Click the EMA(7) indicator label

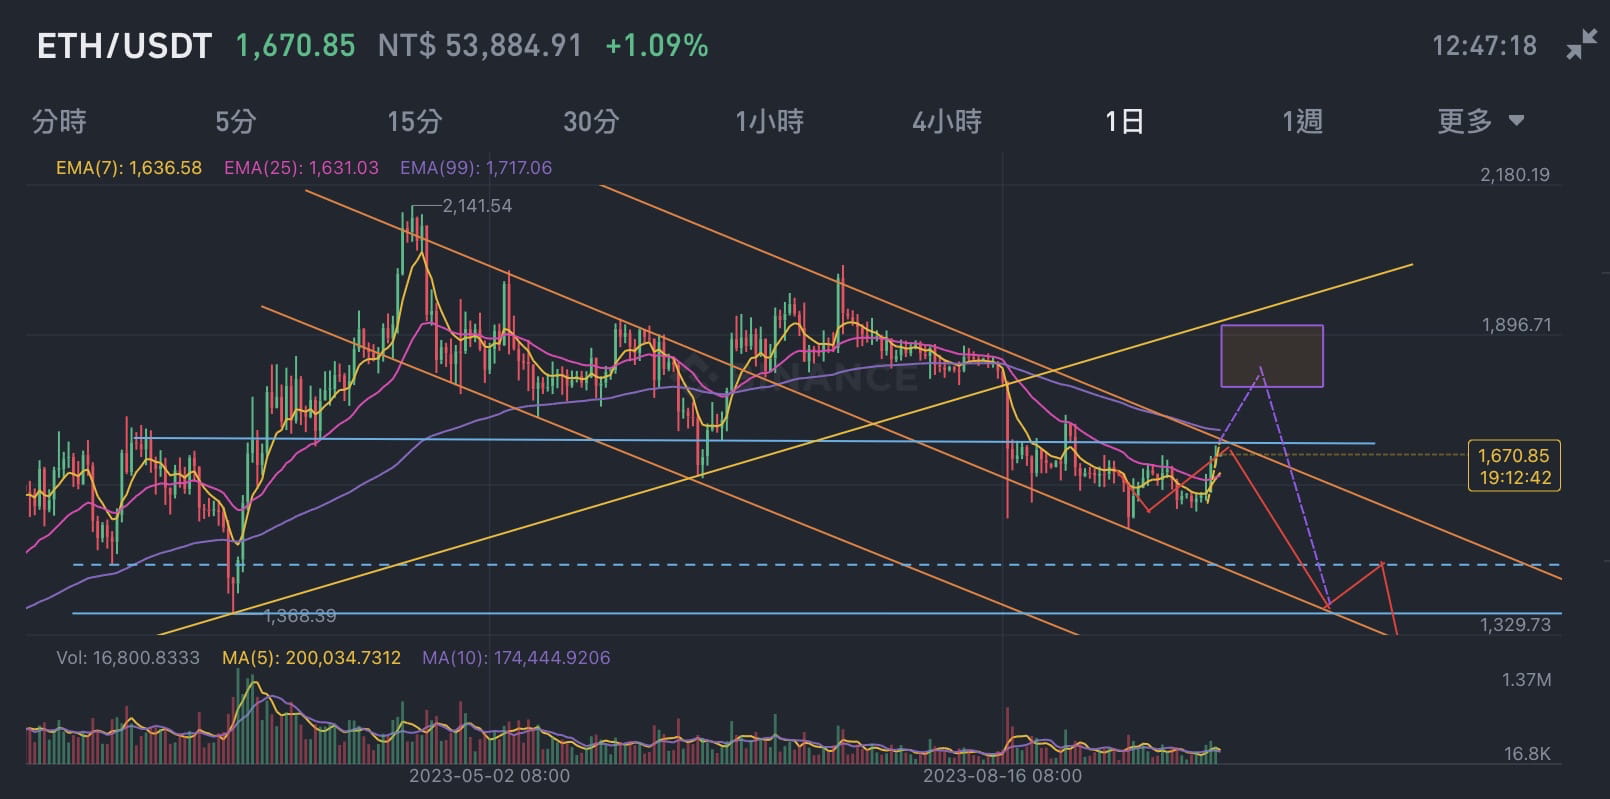pos(129,168)
